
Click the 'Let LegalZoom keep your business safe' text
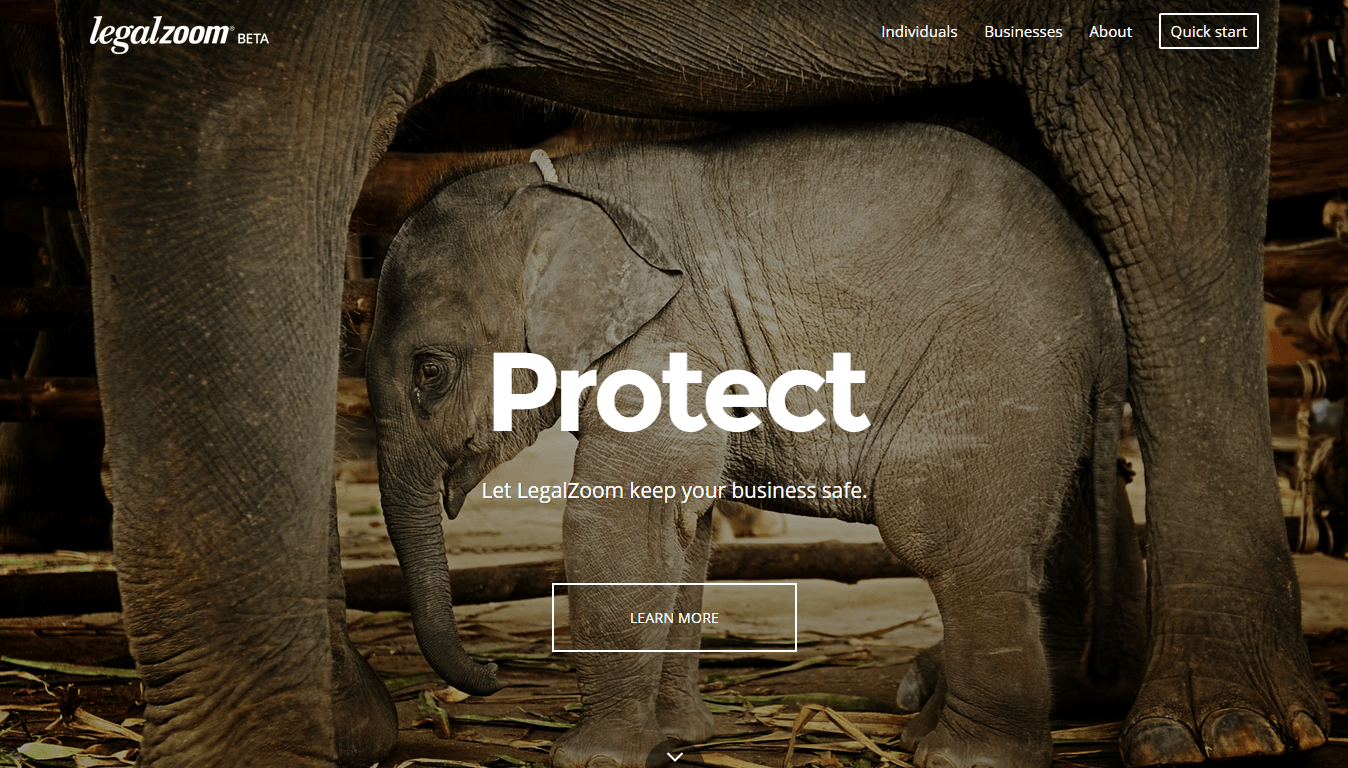(x=674, y=490)
